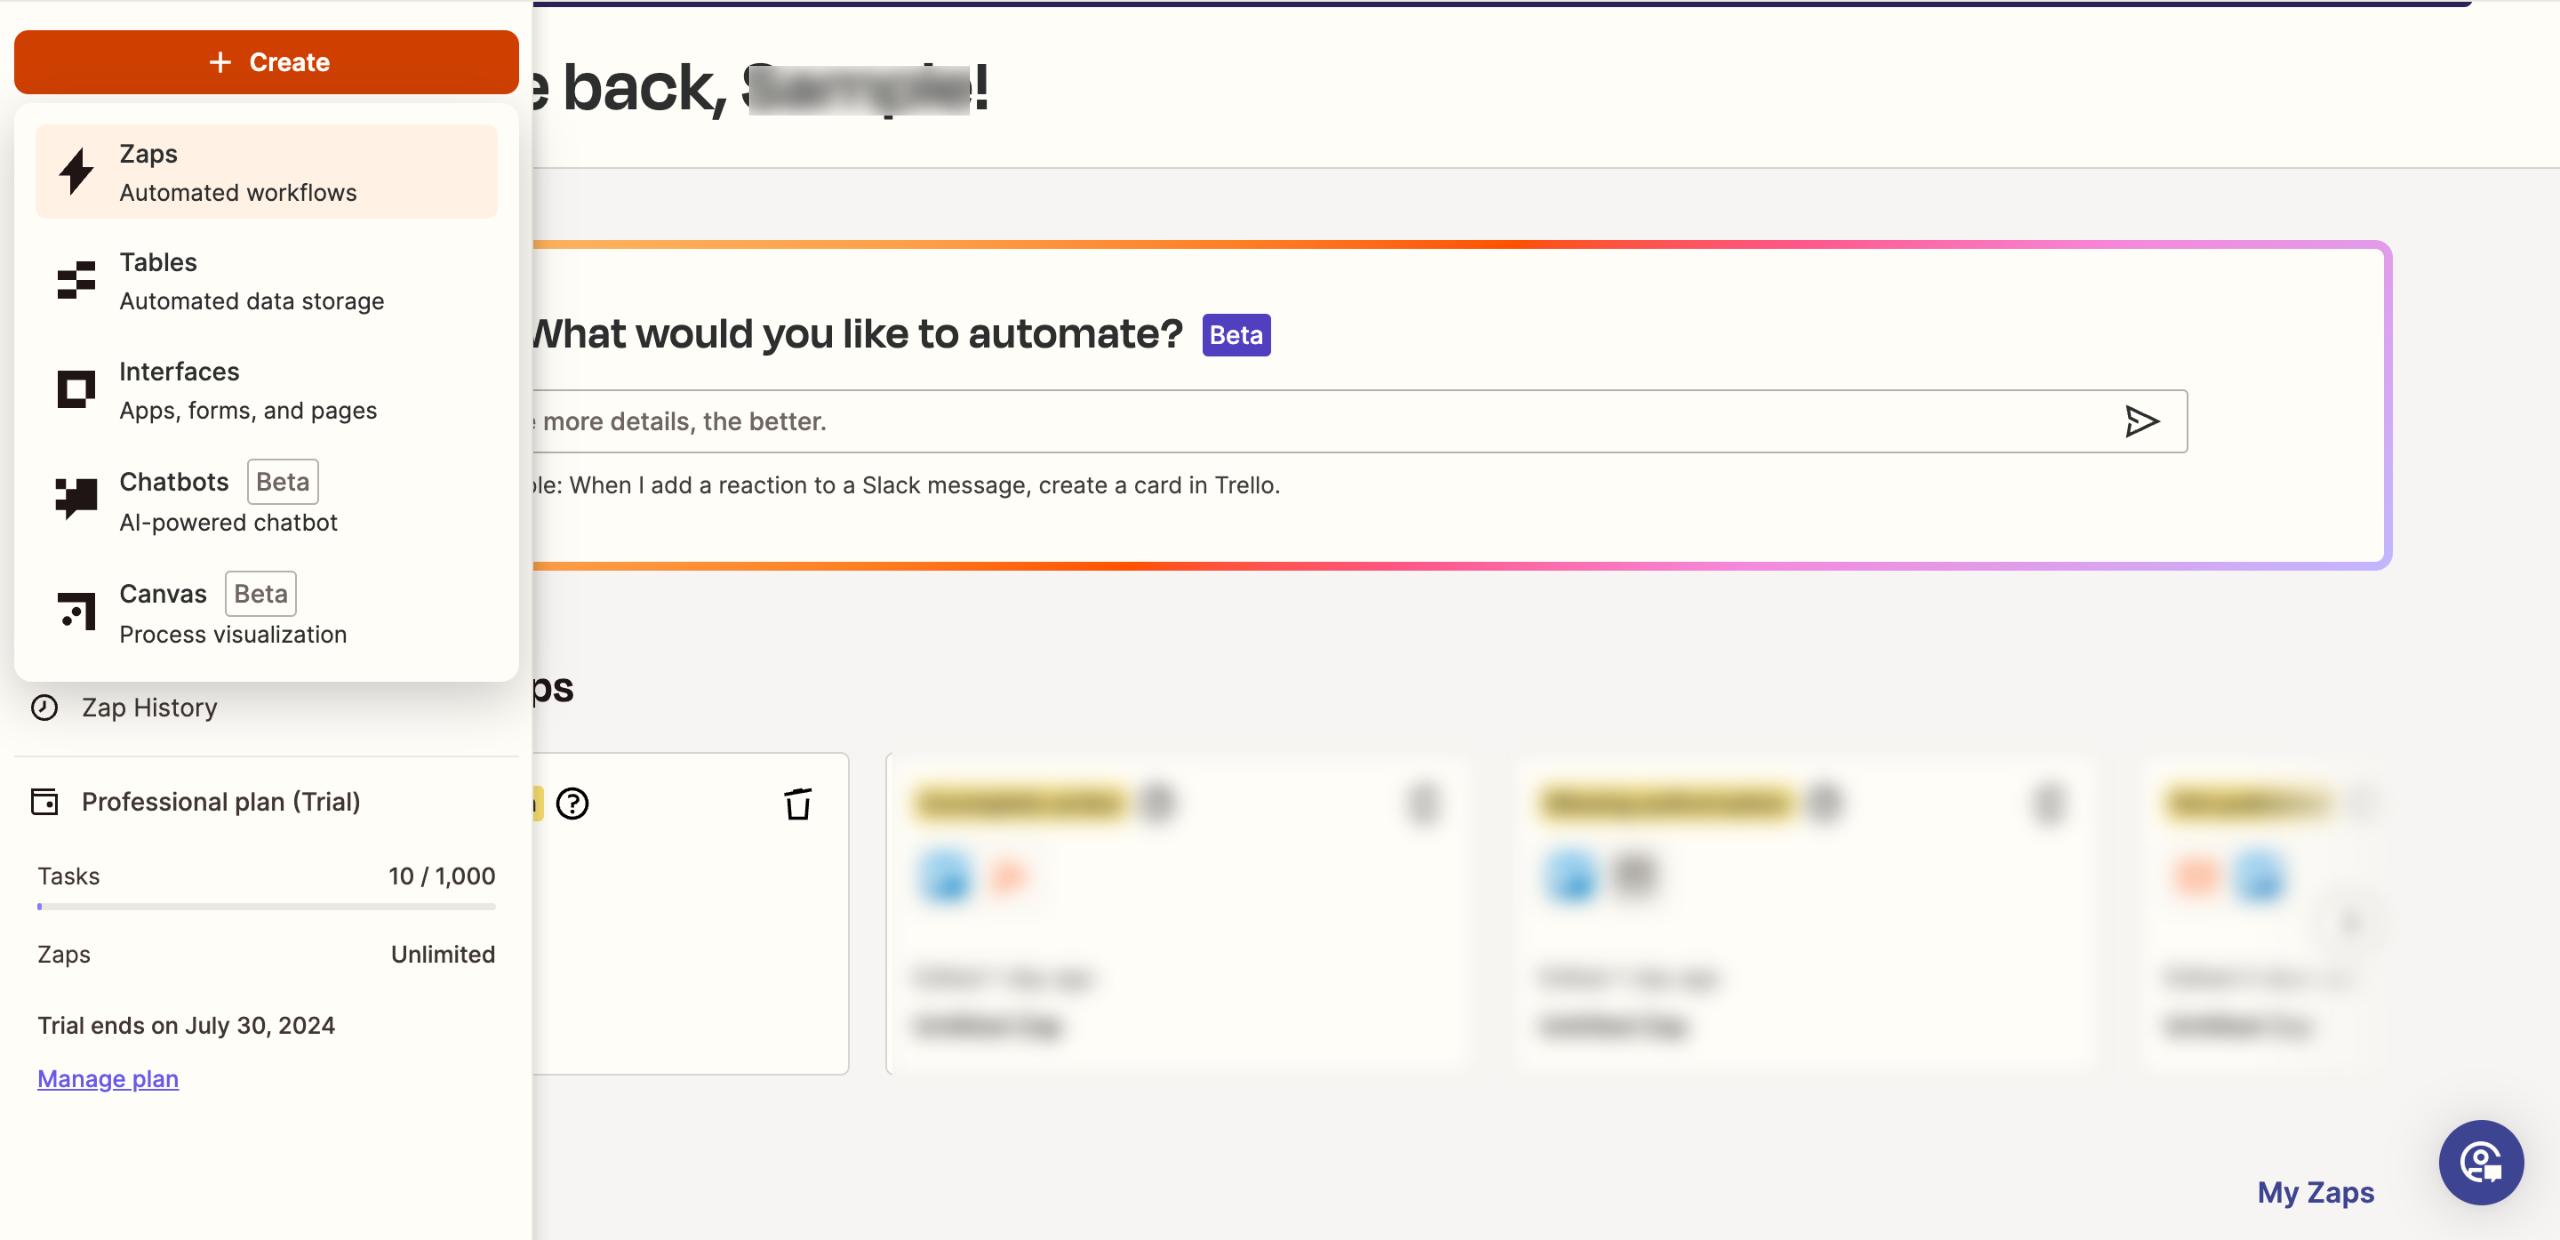The width and height of the screenshot is (2560, 1240).
Task: Click the question mark help icon
Action: (x=572, y=804)
